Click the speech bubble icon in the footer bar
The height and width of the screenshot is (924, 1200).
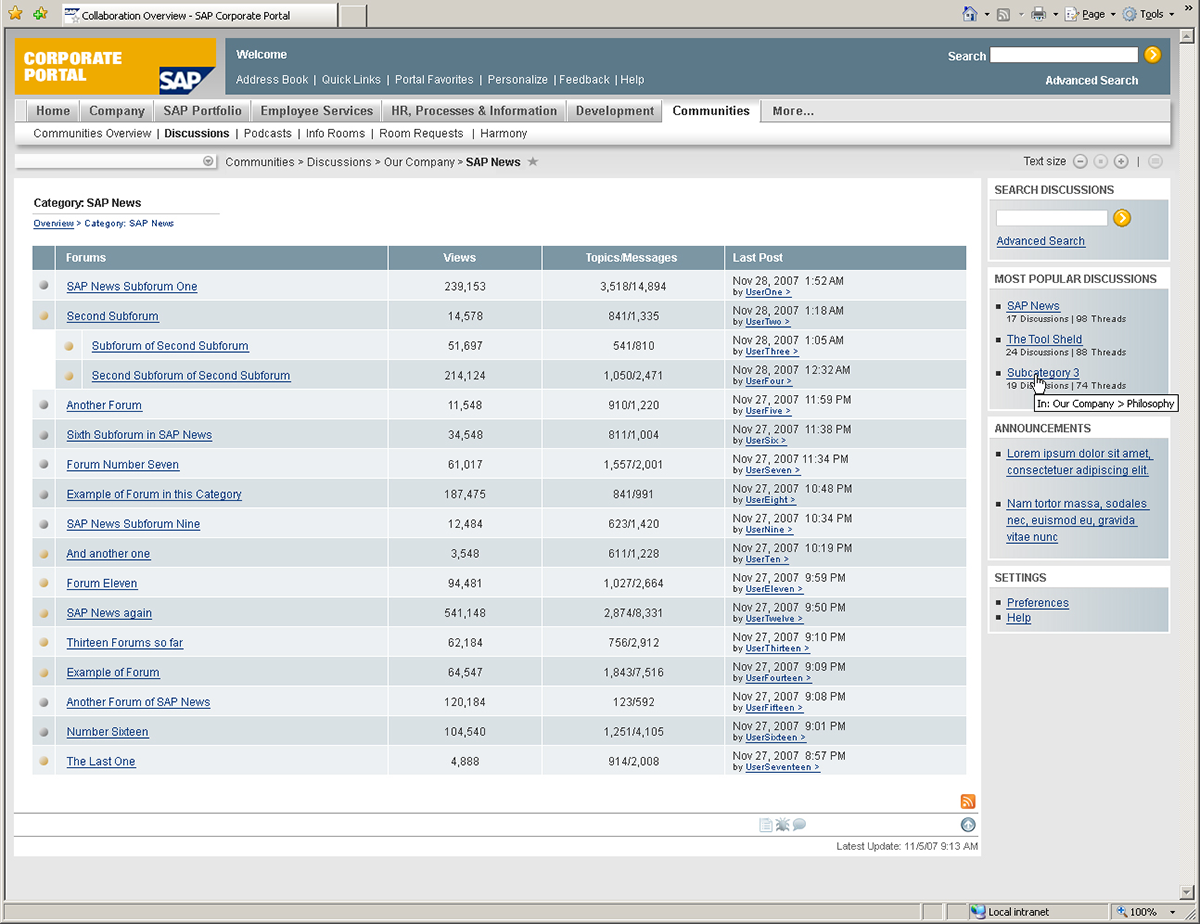click(x=799, y=825)
